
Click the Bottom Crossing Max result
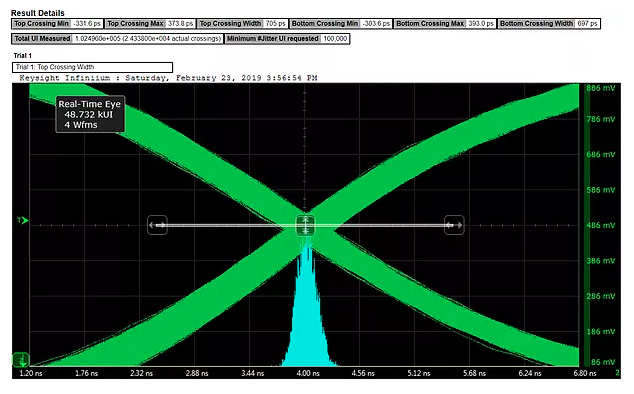445,23
